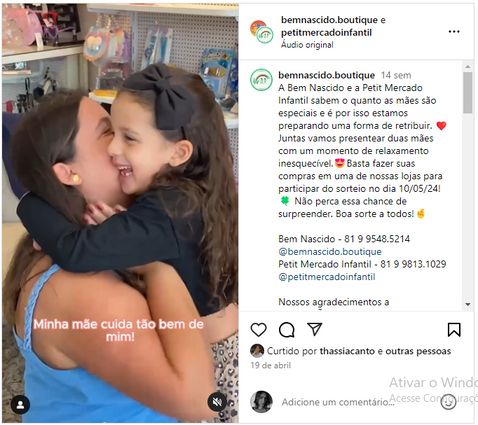Click the Áudio original link

point(307,45)
